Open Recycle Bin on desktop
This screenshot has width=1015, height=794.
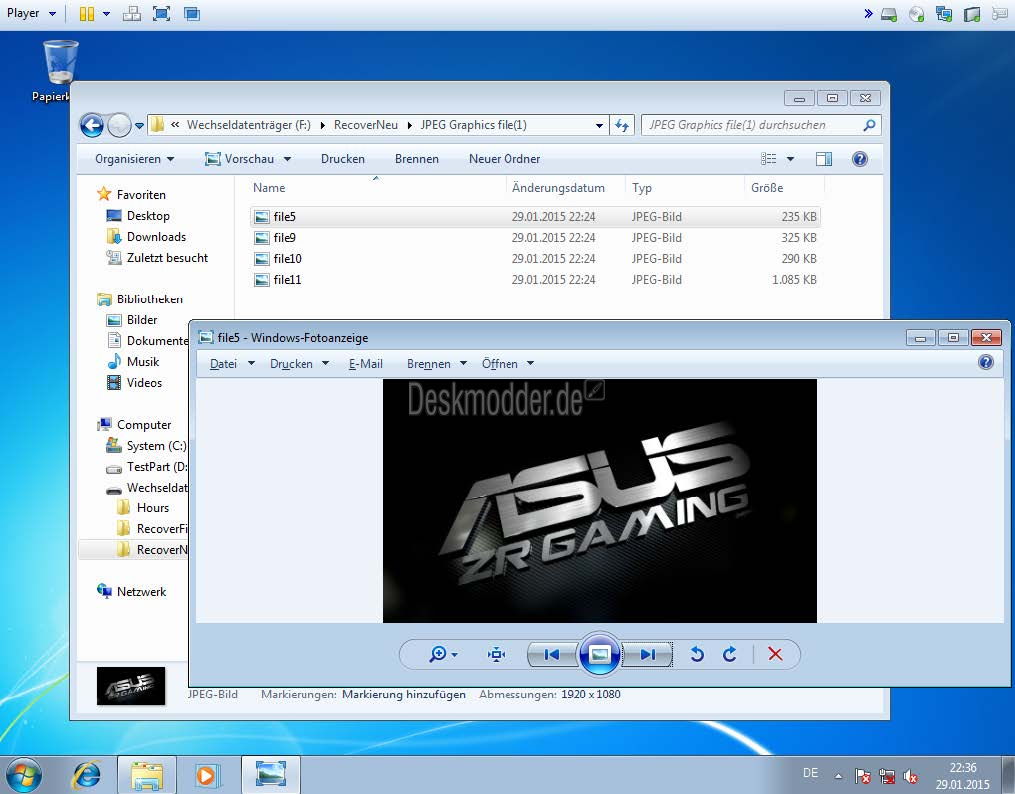pyautogui.click(x=59, y=71)
